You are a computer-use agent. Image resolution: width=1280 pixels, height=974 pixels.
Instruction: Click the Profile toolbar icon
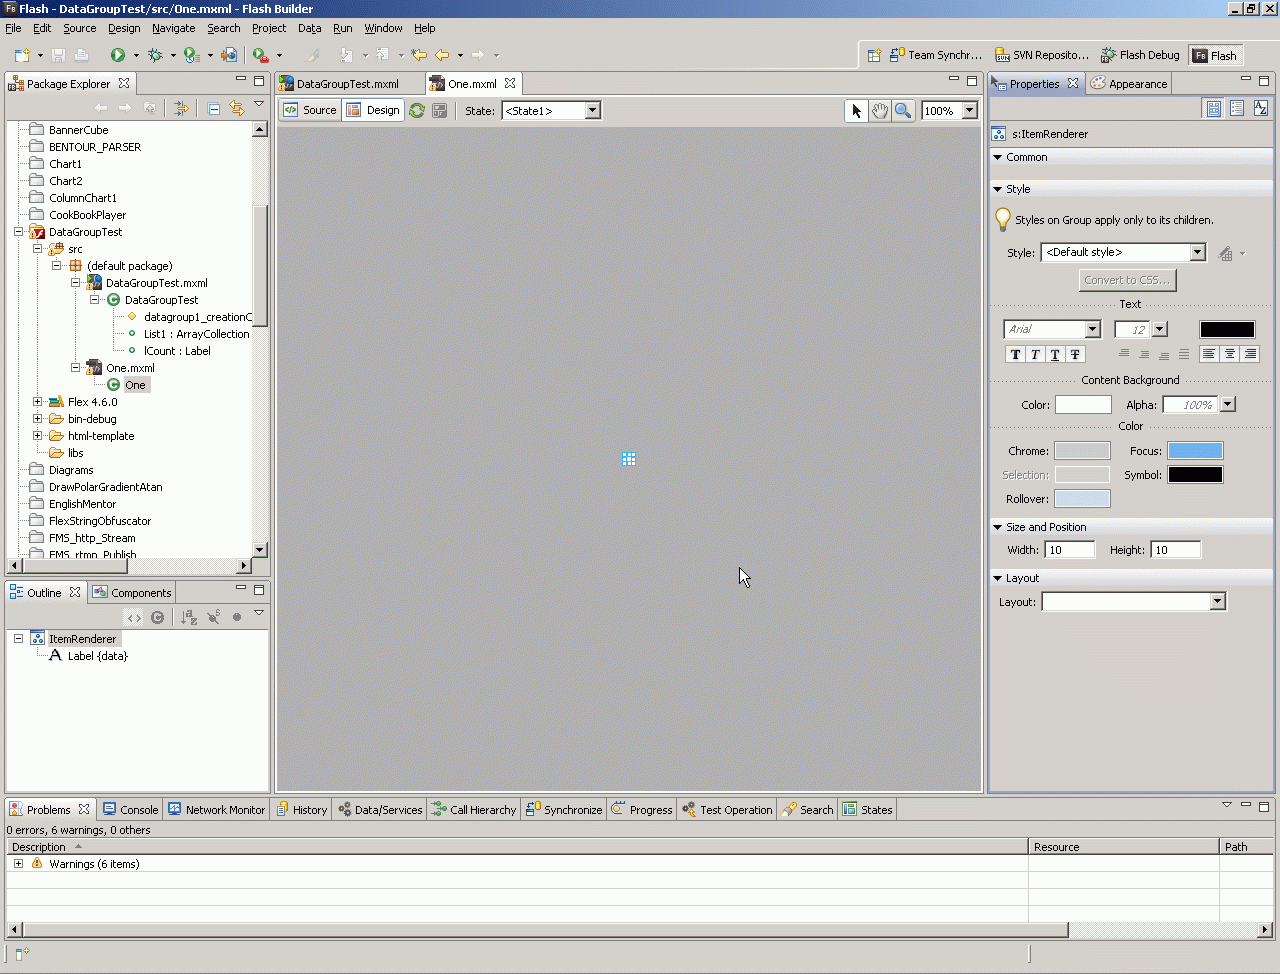tap(191, 55)
